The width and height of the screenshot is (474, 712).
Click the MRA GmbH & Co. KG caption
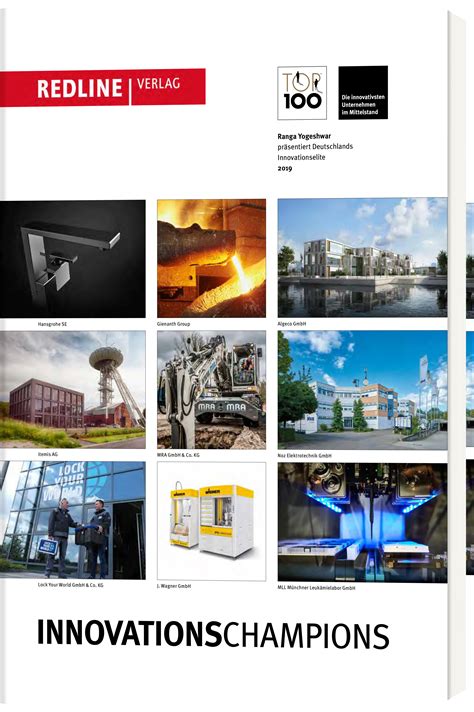tap(178, 455)
